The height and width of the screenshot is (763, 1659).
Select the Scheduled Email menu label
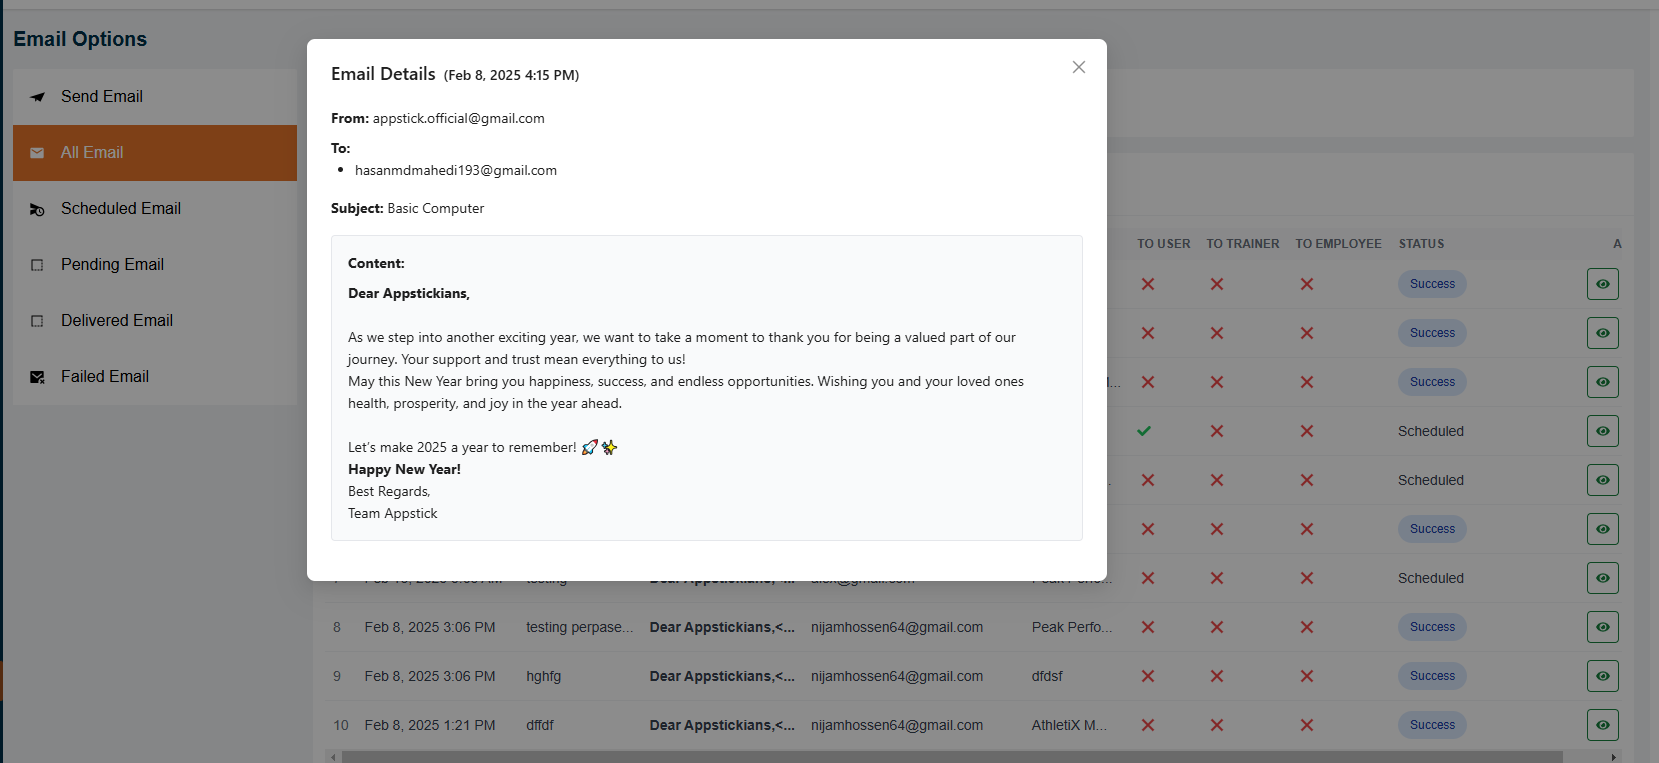120,209
